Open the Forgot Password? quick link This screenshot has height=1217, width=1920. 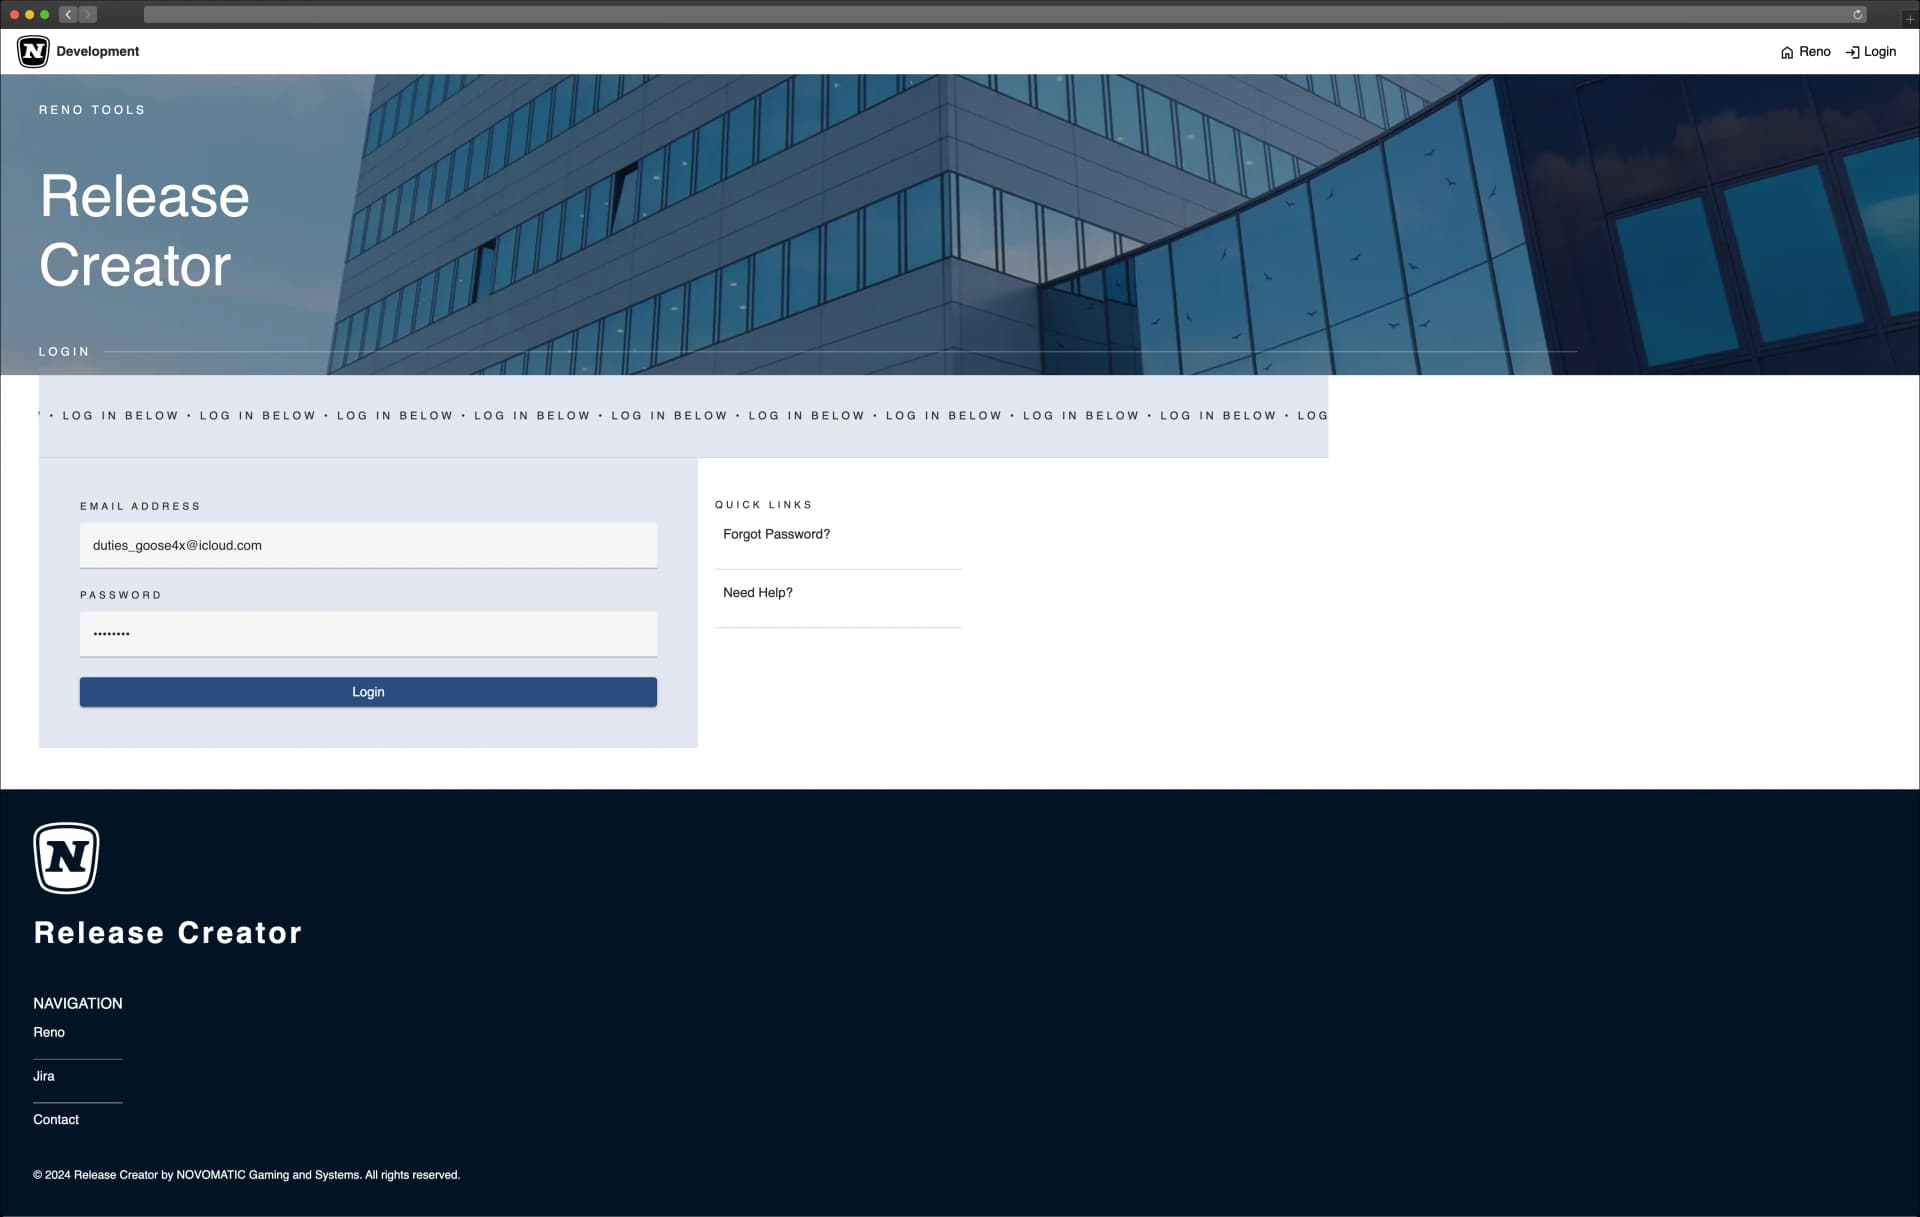(x=776, y=534)
